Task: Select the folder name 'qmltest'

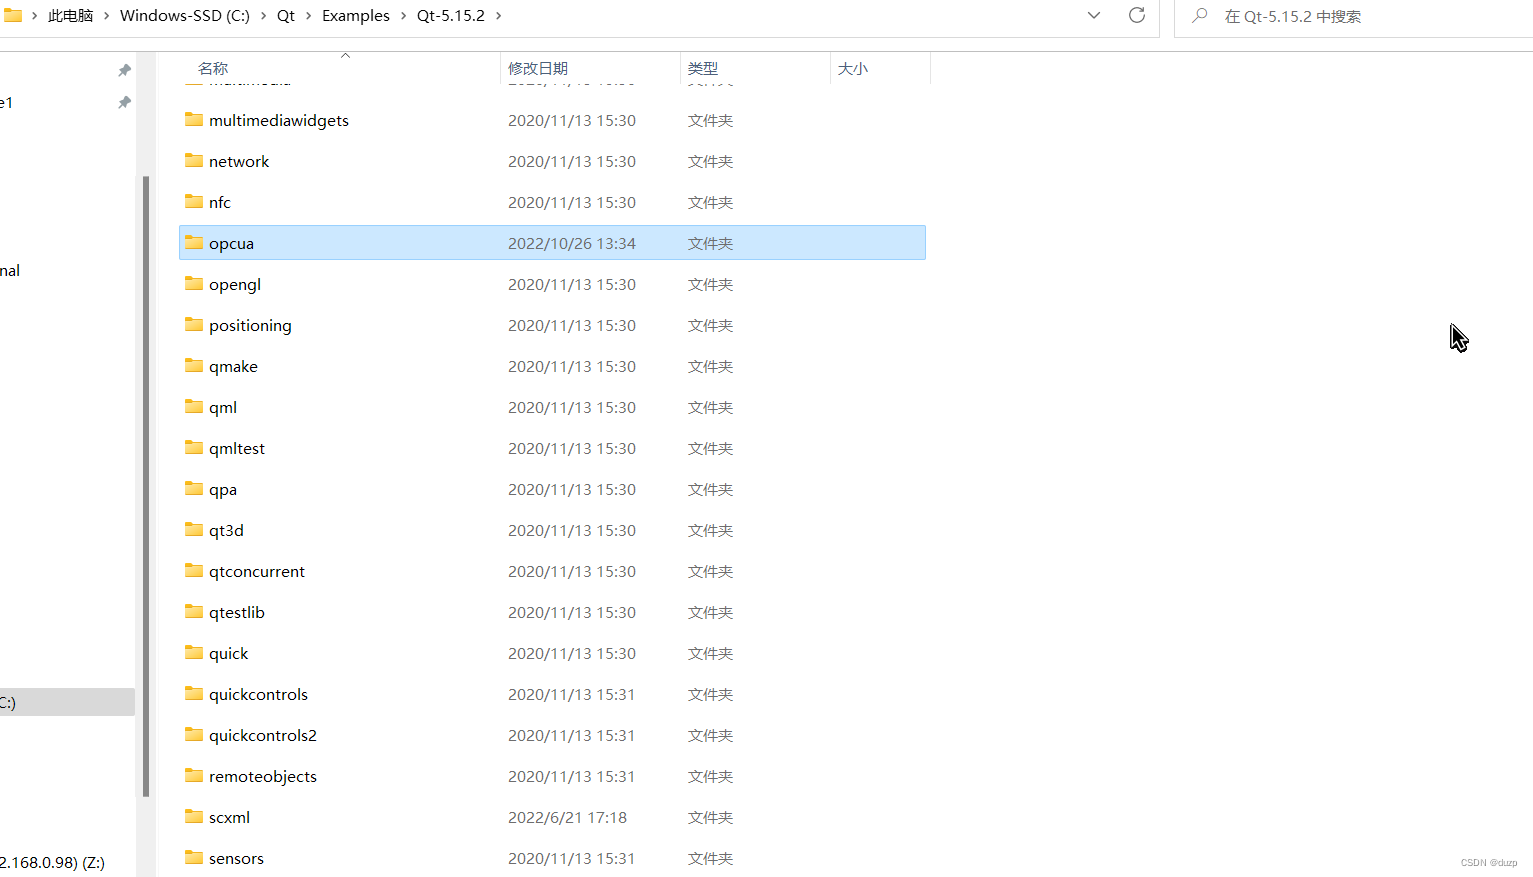Action: [237, 448]
